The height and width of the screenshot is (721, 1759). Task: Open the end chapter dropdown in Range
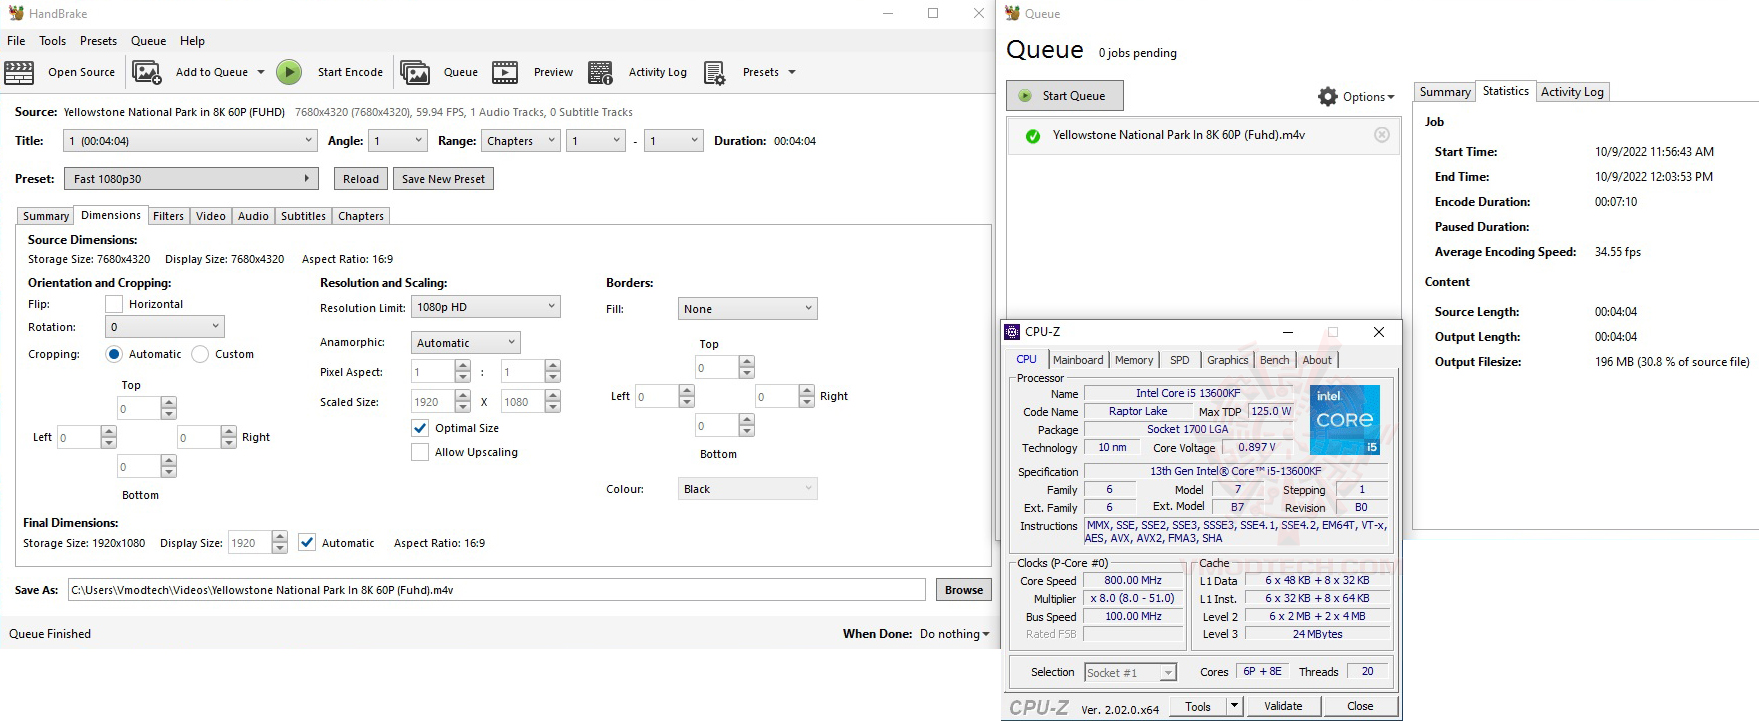674,141
